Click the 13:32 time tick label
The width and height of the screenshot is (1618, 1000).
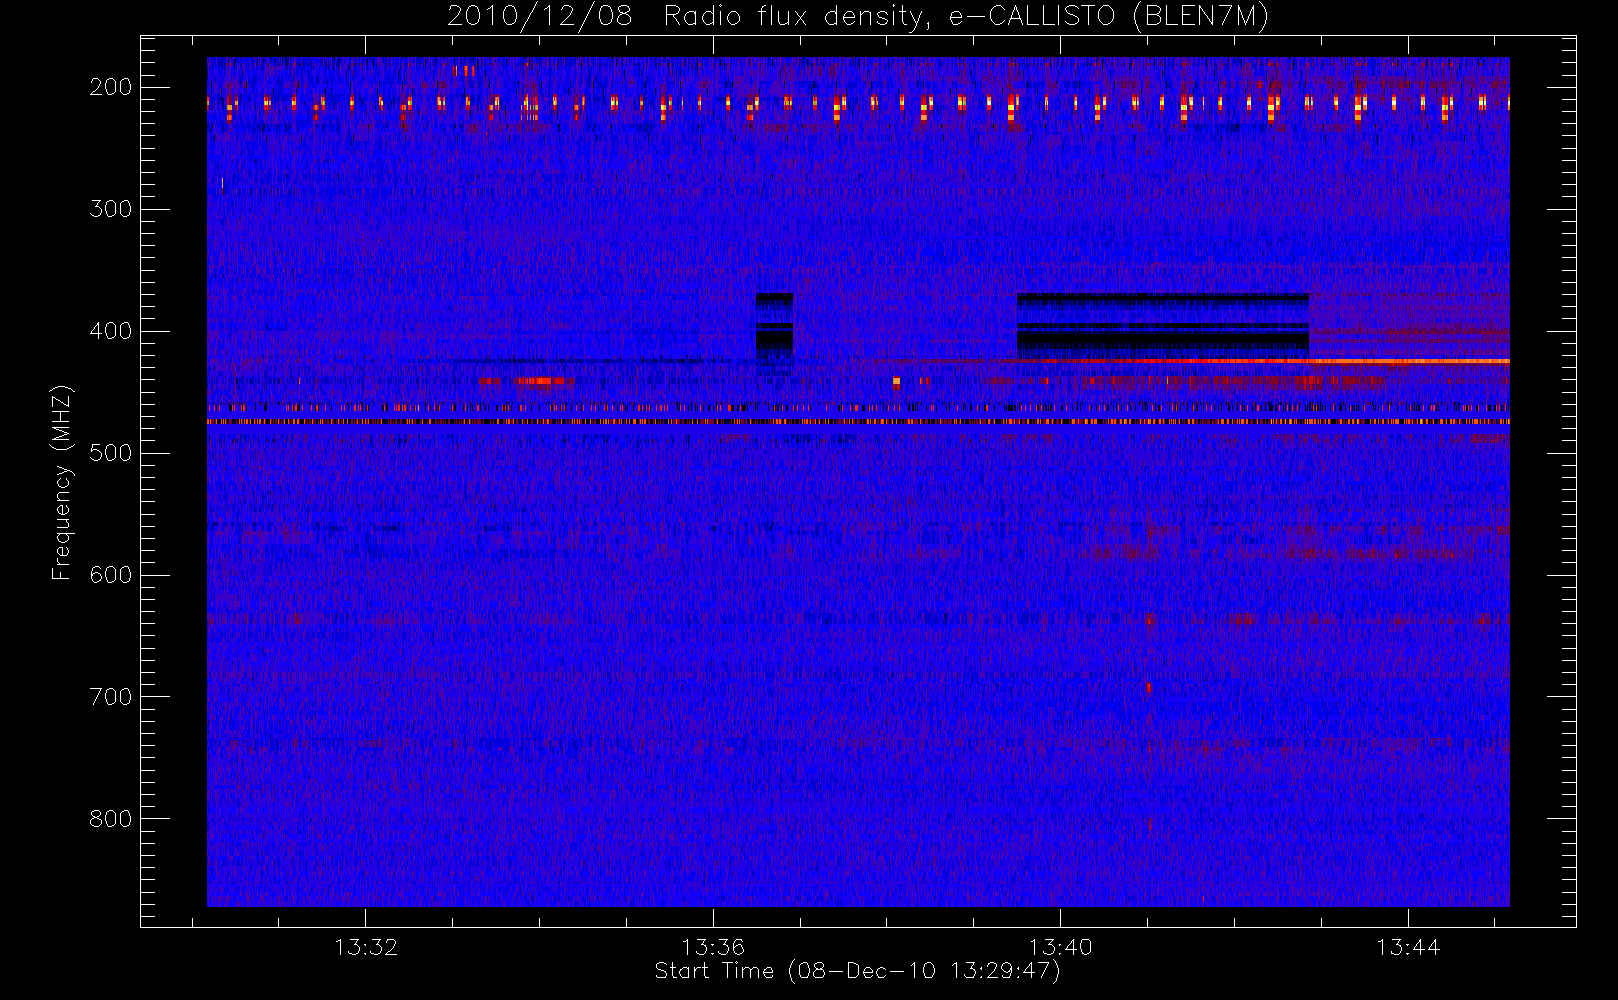pyautogui.click(x=366, y=947)
